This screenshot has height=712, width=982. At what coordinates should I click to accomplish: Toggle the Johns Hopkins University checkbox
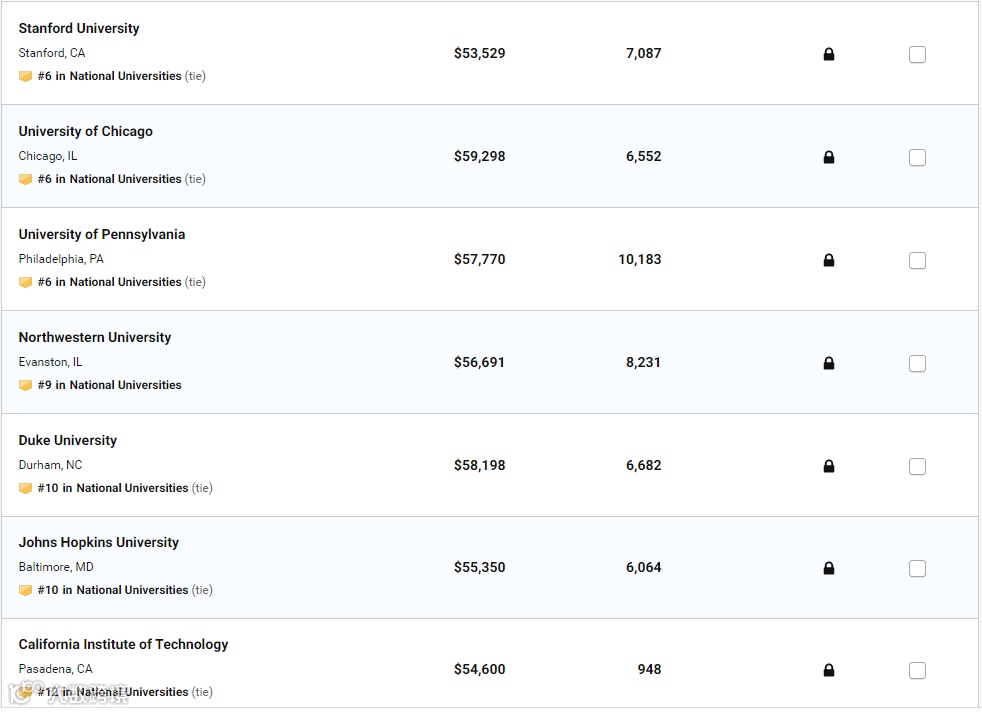pos(917,569)
